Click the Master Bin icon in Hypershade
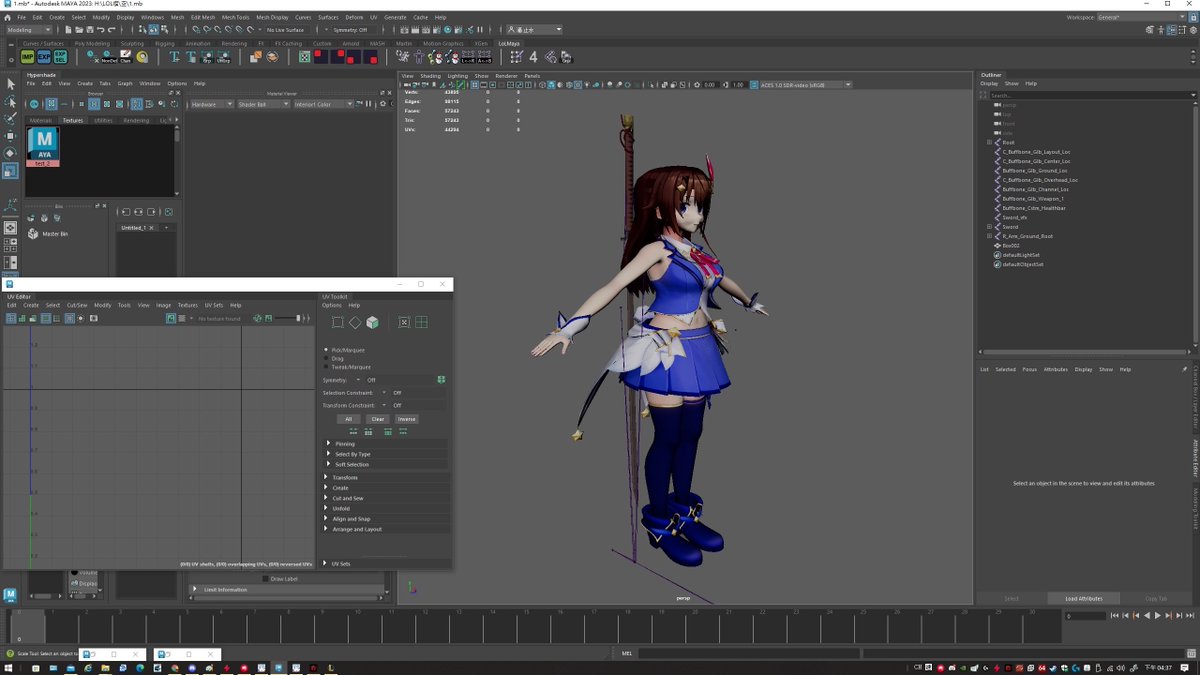Image resolution: width=1200 pixels, height=675 pixels. (33, 233)
